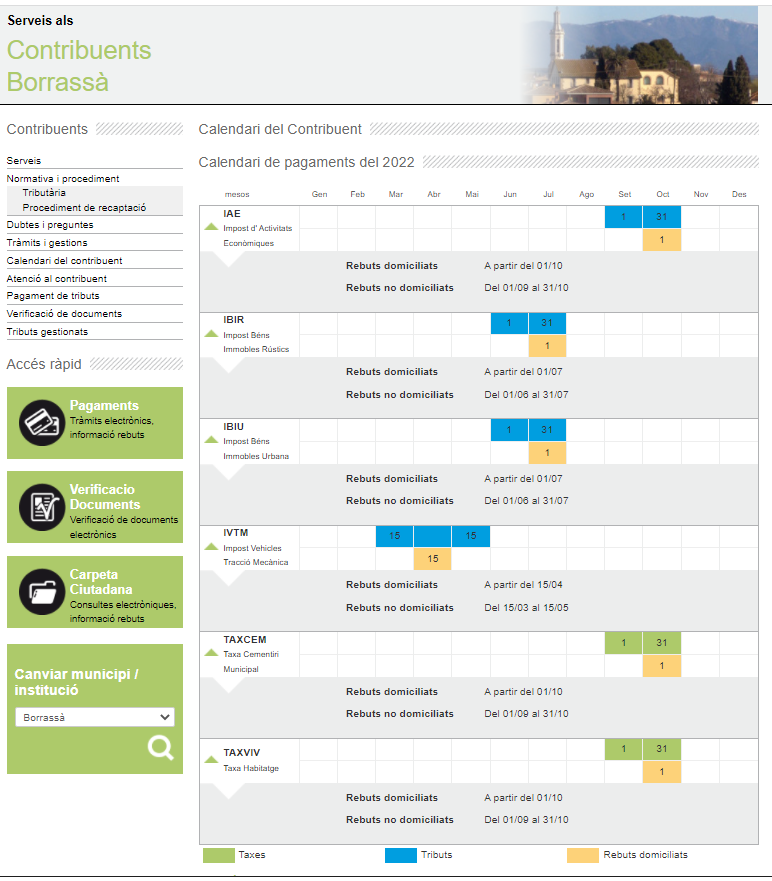Click IAE yellow domiciliat cell in October

pyautogui.click(x=662, y=240)
